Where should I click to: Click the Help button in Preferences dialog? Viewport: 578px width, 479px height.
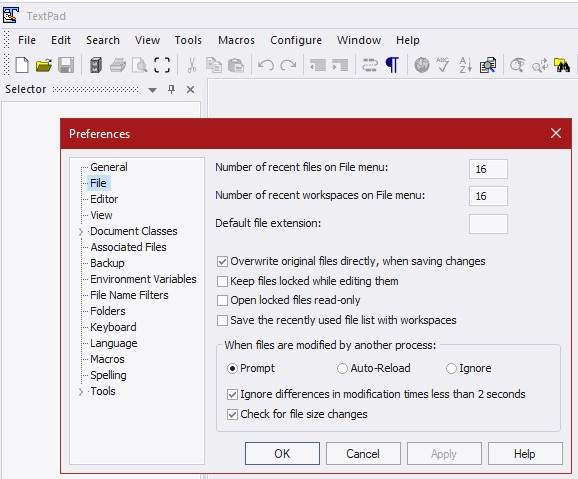pos(525,454)
